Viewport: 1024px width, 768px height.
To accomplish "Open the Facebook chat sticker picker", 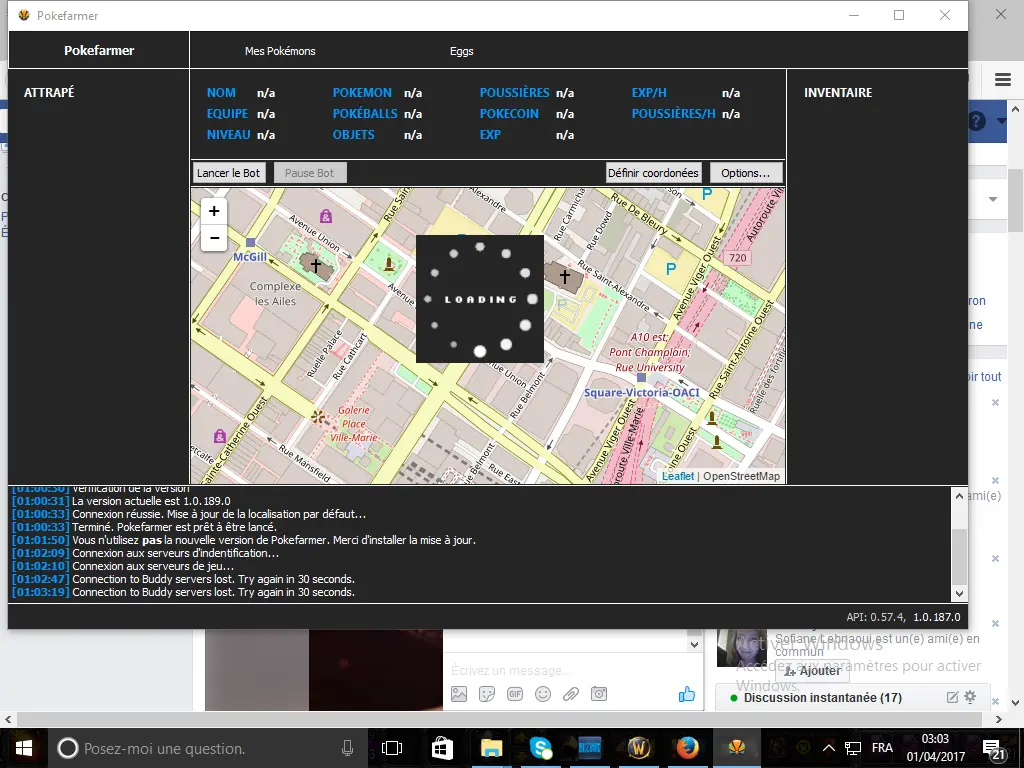I will (x=487, y=694).
